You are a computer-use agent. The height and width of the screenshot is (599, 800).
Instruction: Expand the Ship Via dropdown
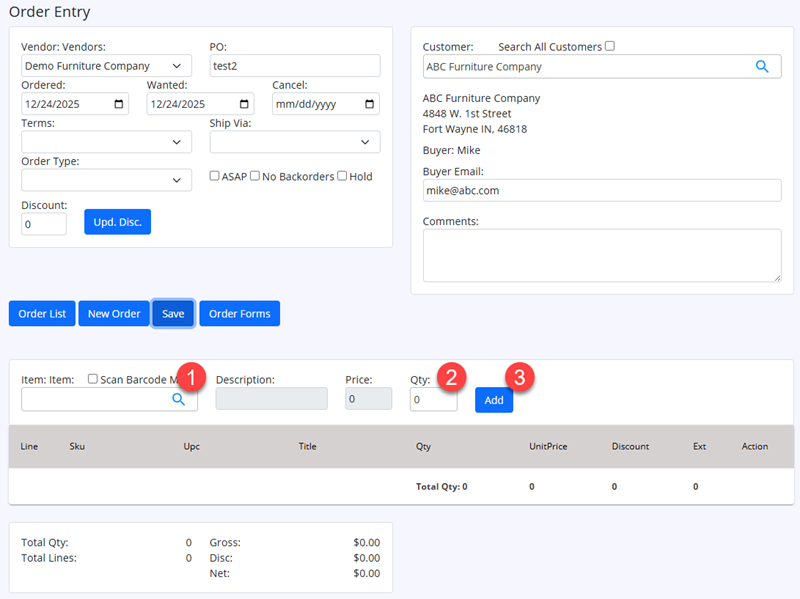point(294,142)
